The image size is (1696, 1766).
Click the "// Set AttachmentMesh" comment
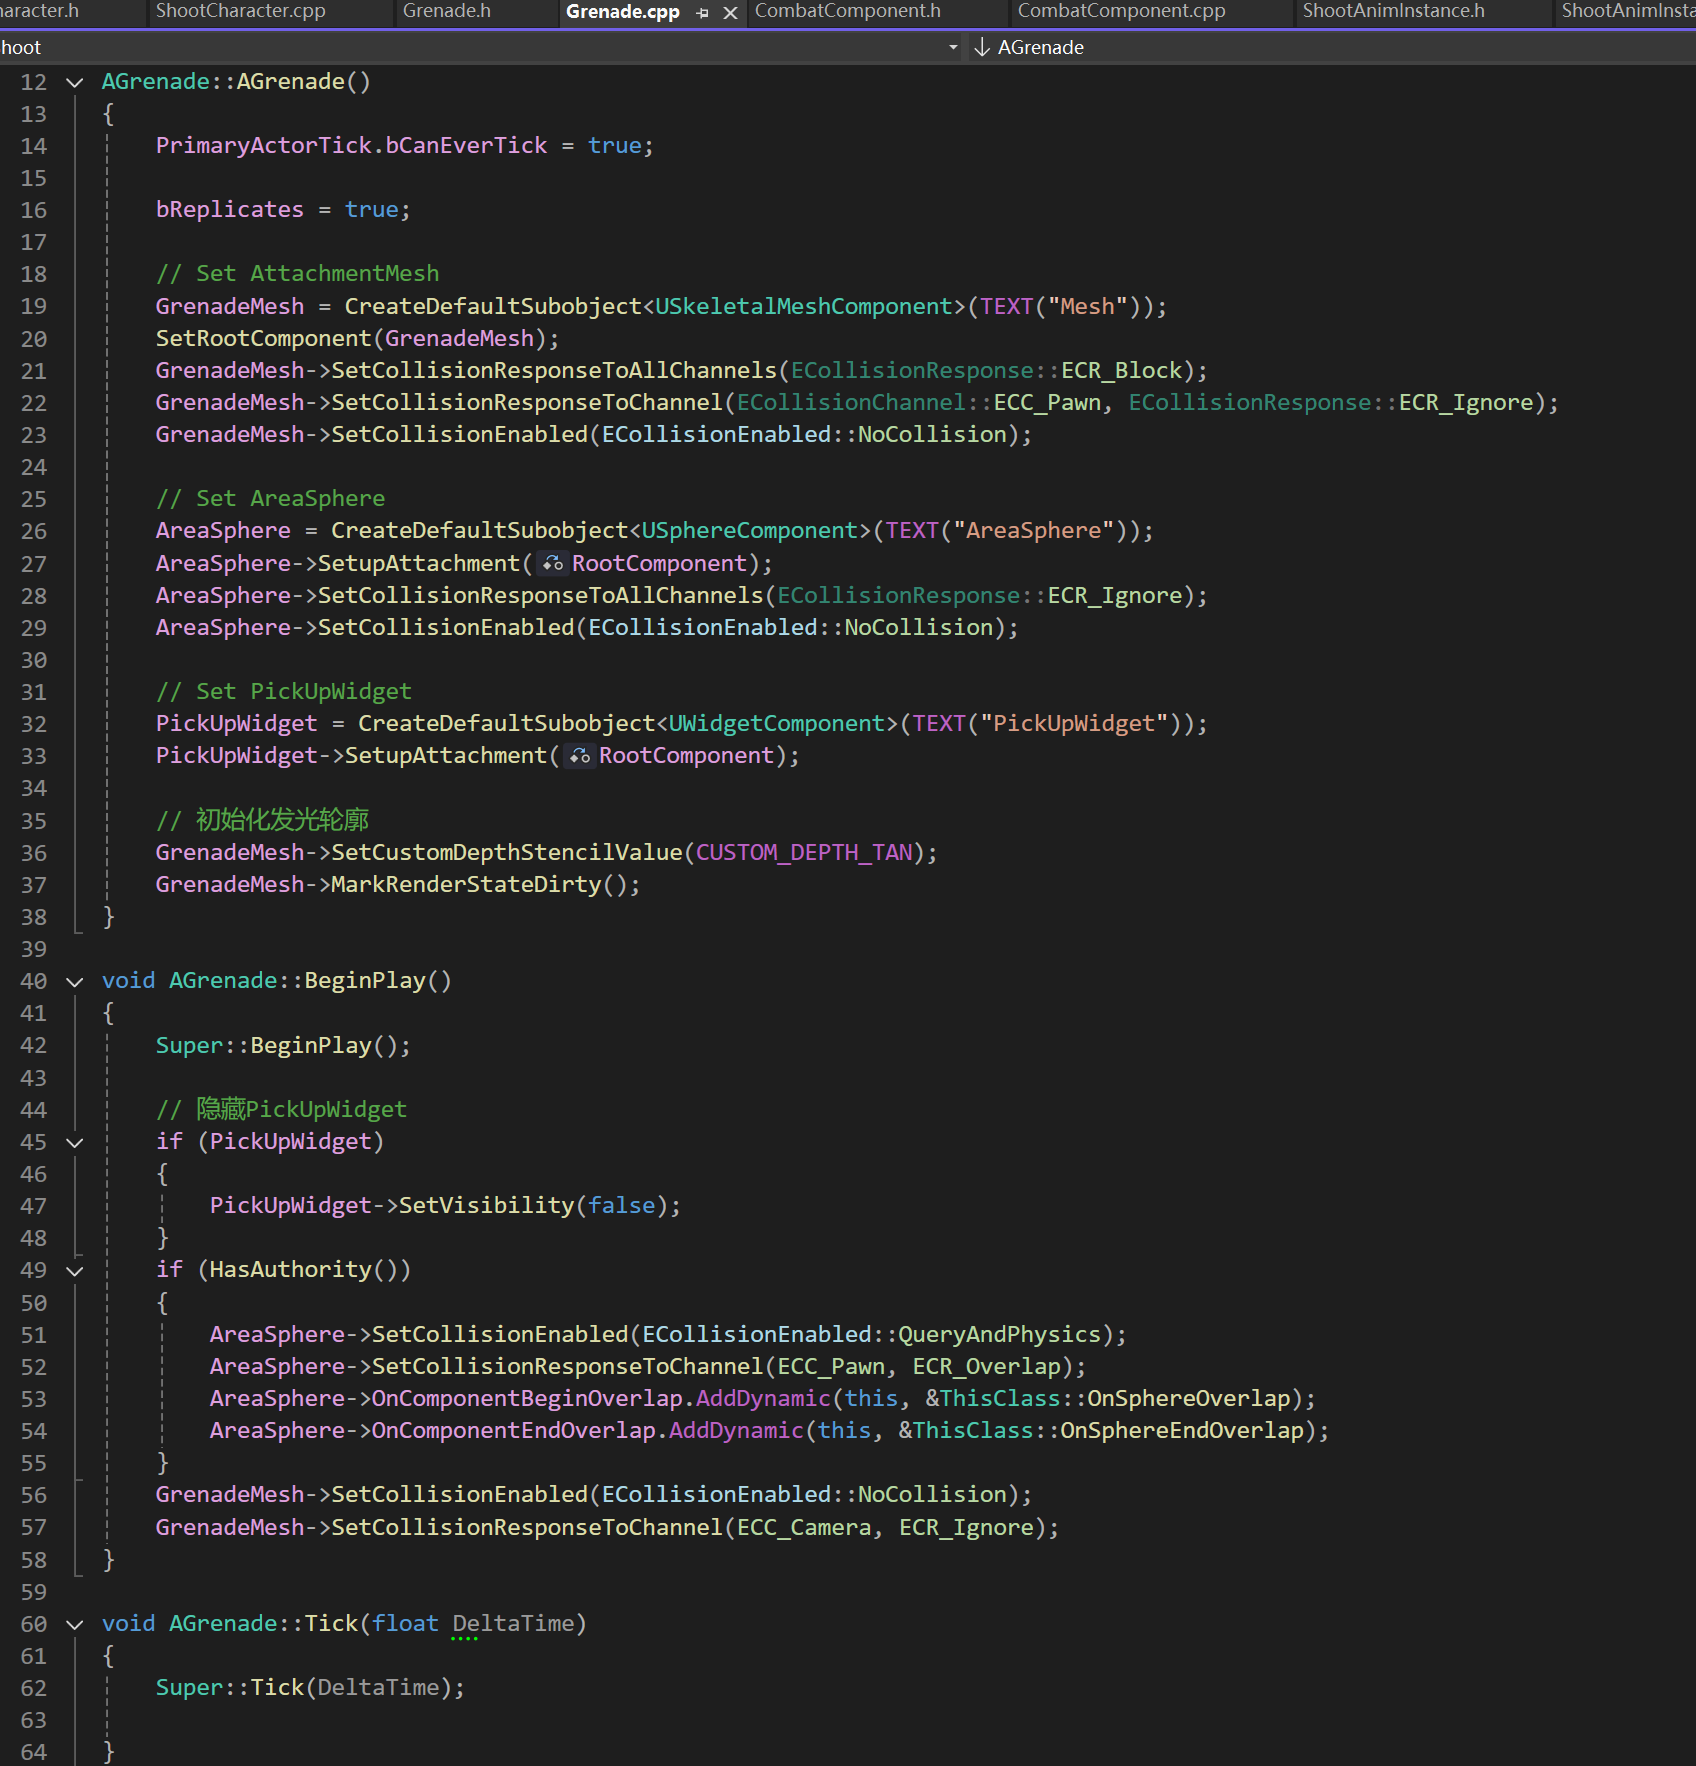297,273
